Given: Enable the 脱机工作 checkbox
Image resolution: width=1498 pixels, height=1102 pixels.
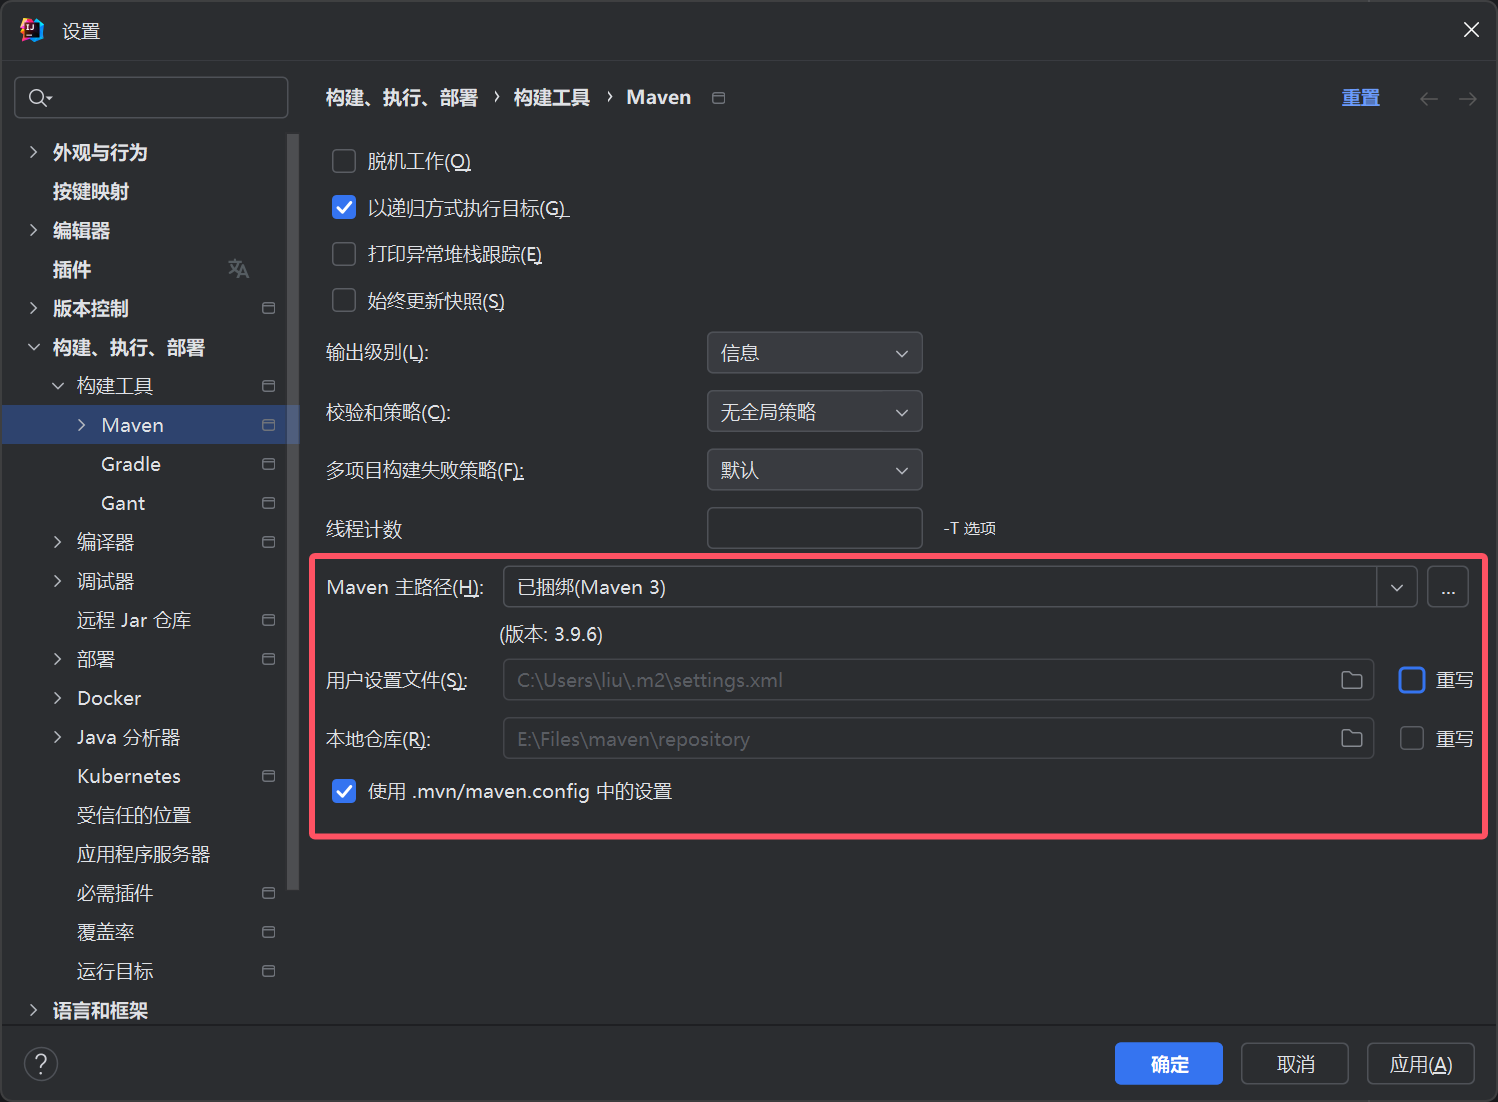Looking at the screenshot, I should [344, 161].
